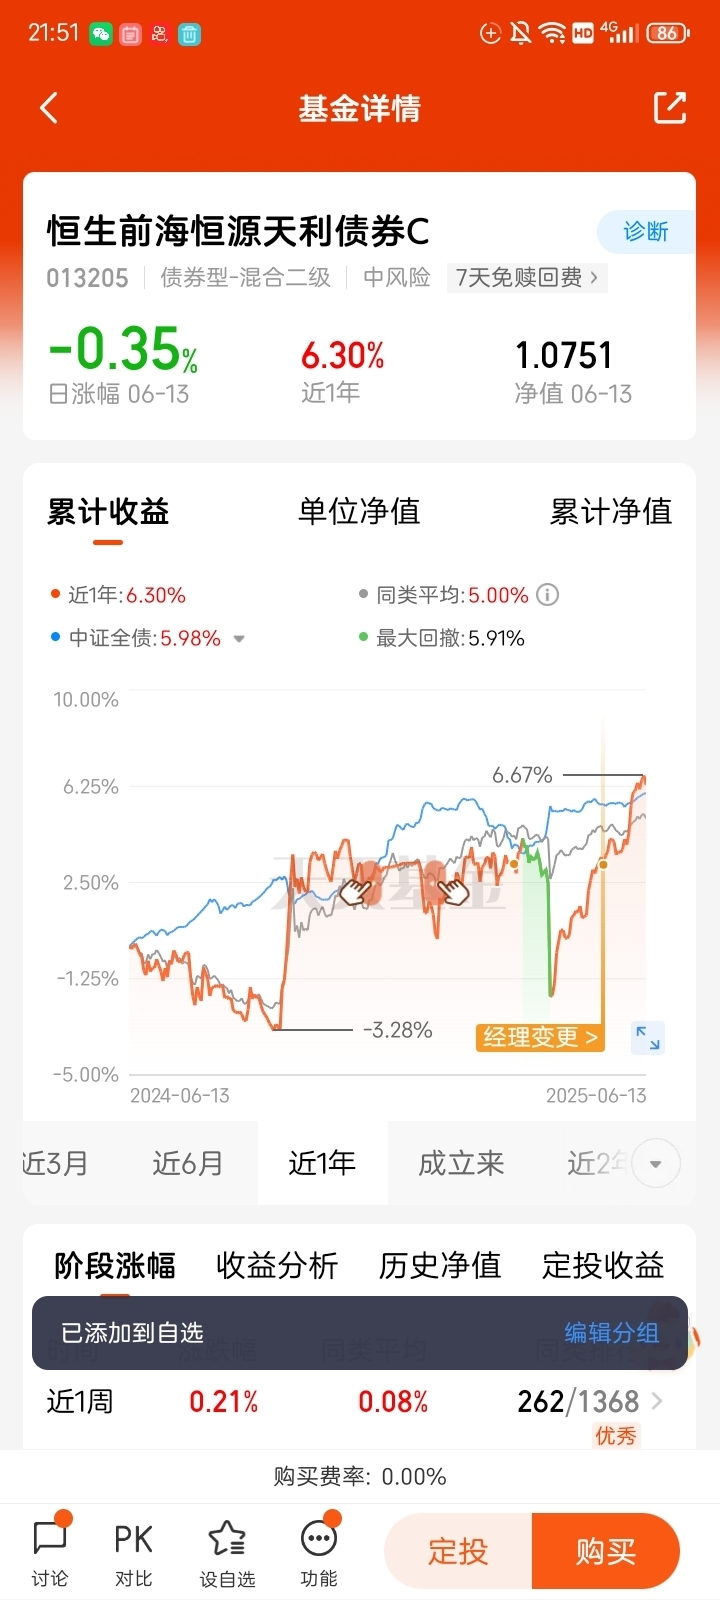Open the 中证全债 benchmark dropdown arrow
The height and width of the screenshot is (1600, 720).
(x=239, y=639)
